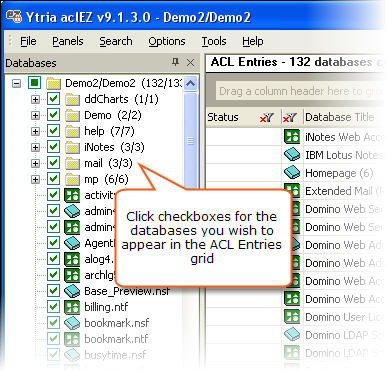Collapse the Demo2/Demo2 server node
Image resolution: width=387 pixels, height=371 pixels.
point(16,83)
